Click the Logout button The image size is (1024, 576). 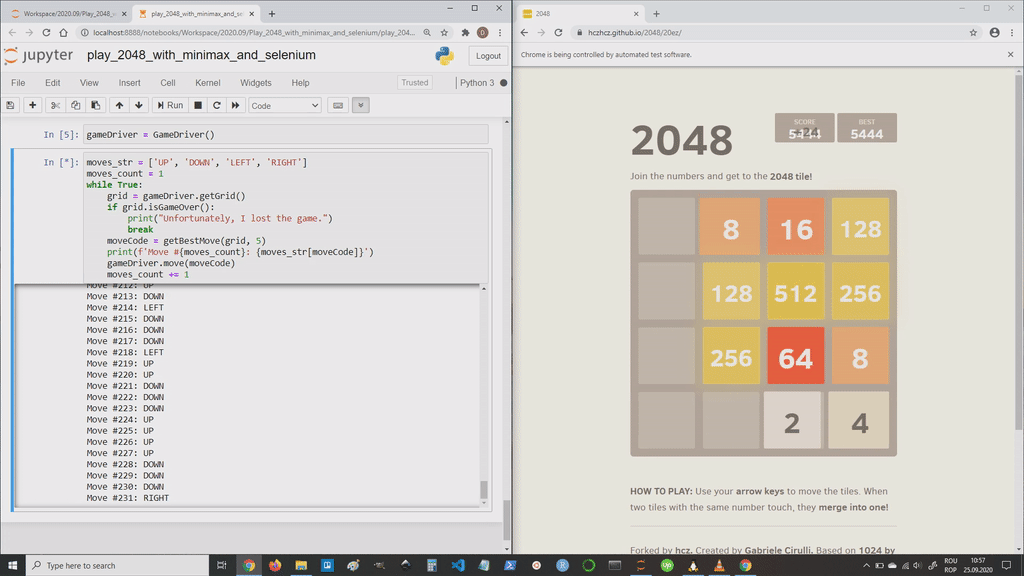488,56
